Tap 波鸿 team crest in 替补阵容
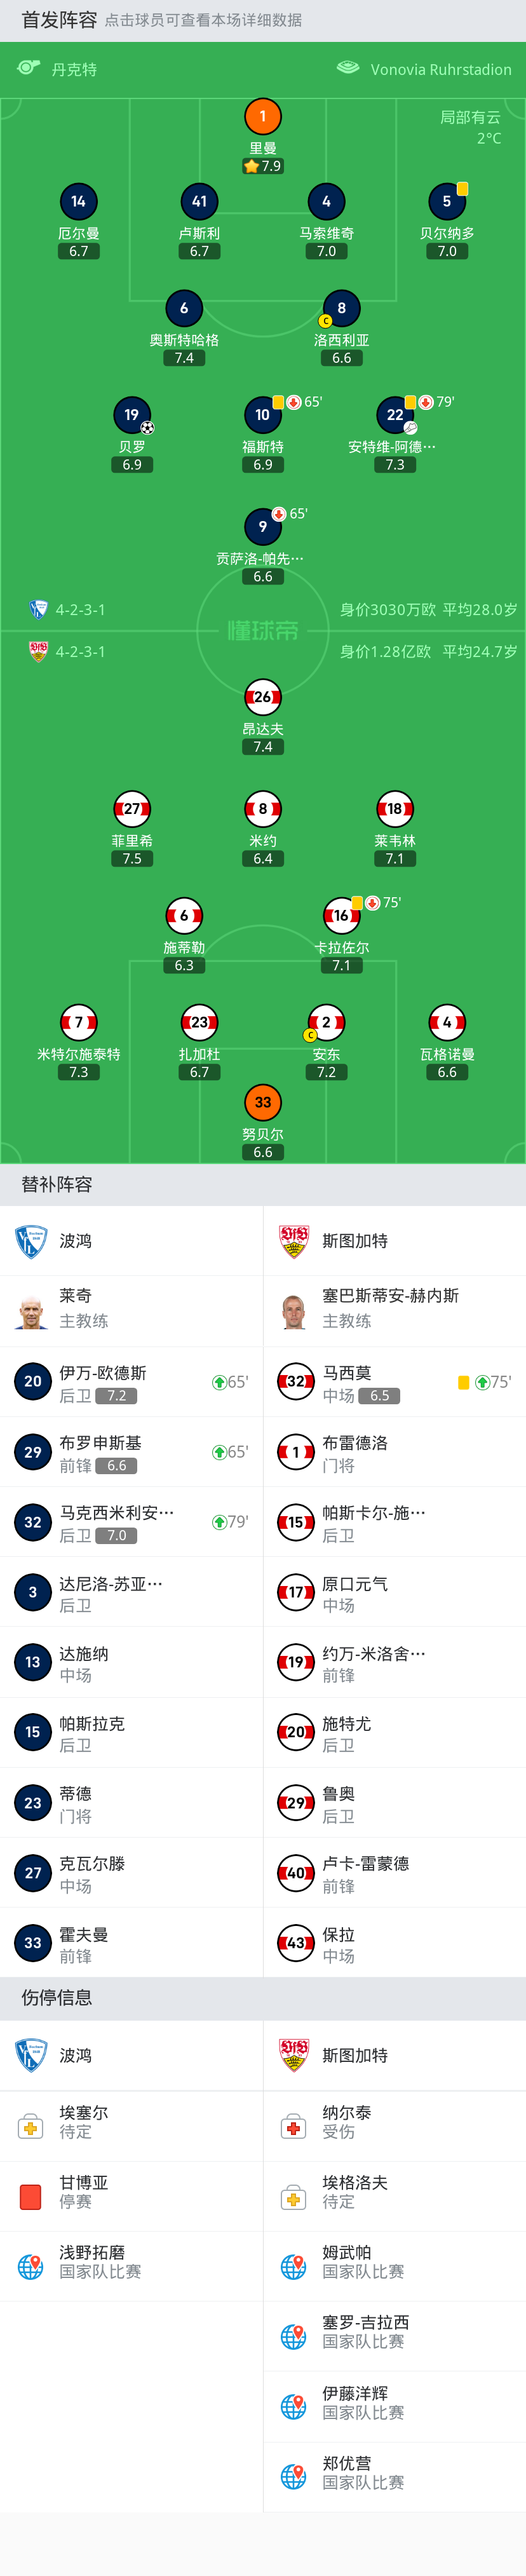Viewport: 526px width, 2576px height. point(31,1241)
